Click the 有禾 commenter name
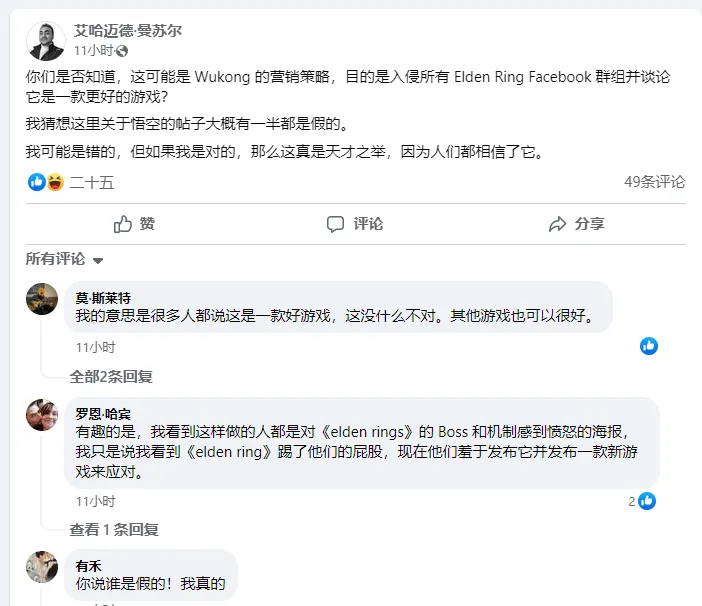Image resolution: width=702 pixels, height=606 pixels. tap(89, 566)
